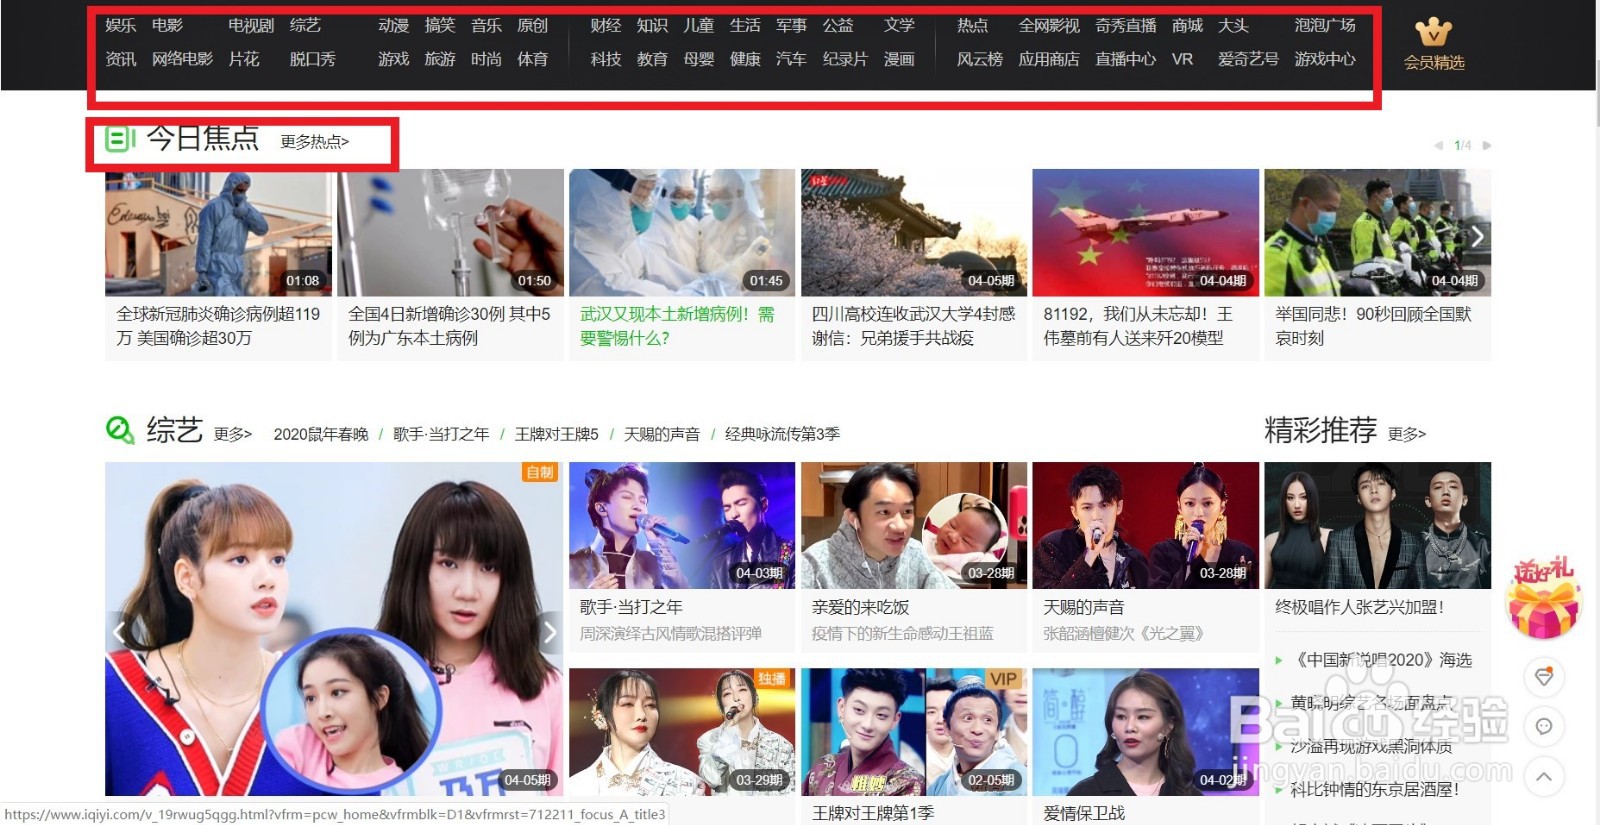Image resolution: width=1600 pixels, height=825 pixels.
Task: Open 全网影视 in navigation
Action: click(x=1049, y=25)
